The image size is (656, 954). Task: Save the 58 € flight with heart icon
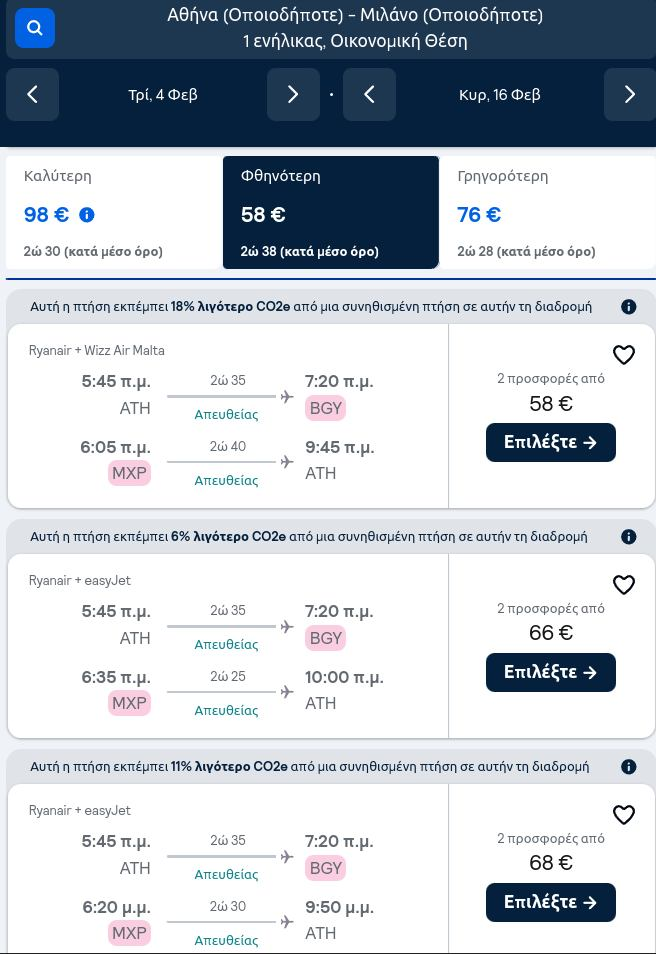pos(624,355)
